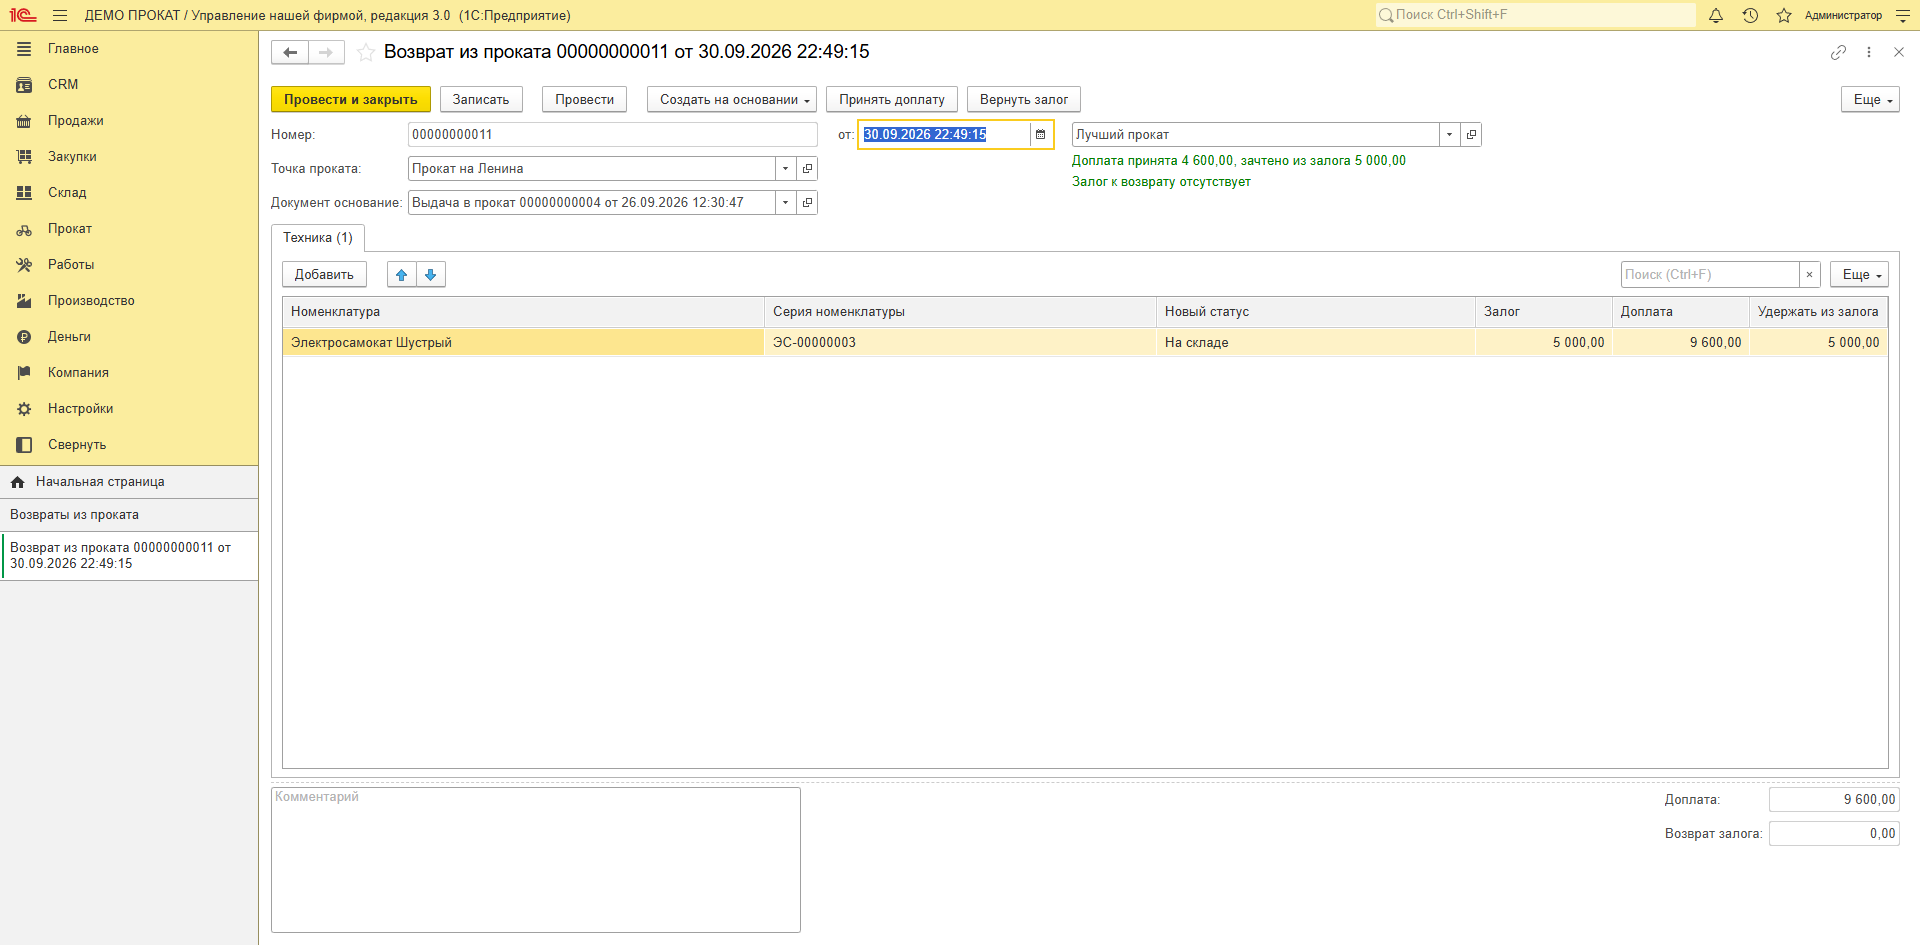Open the three-dot document options menu

click(1868, 52)
